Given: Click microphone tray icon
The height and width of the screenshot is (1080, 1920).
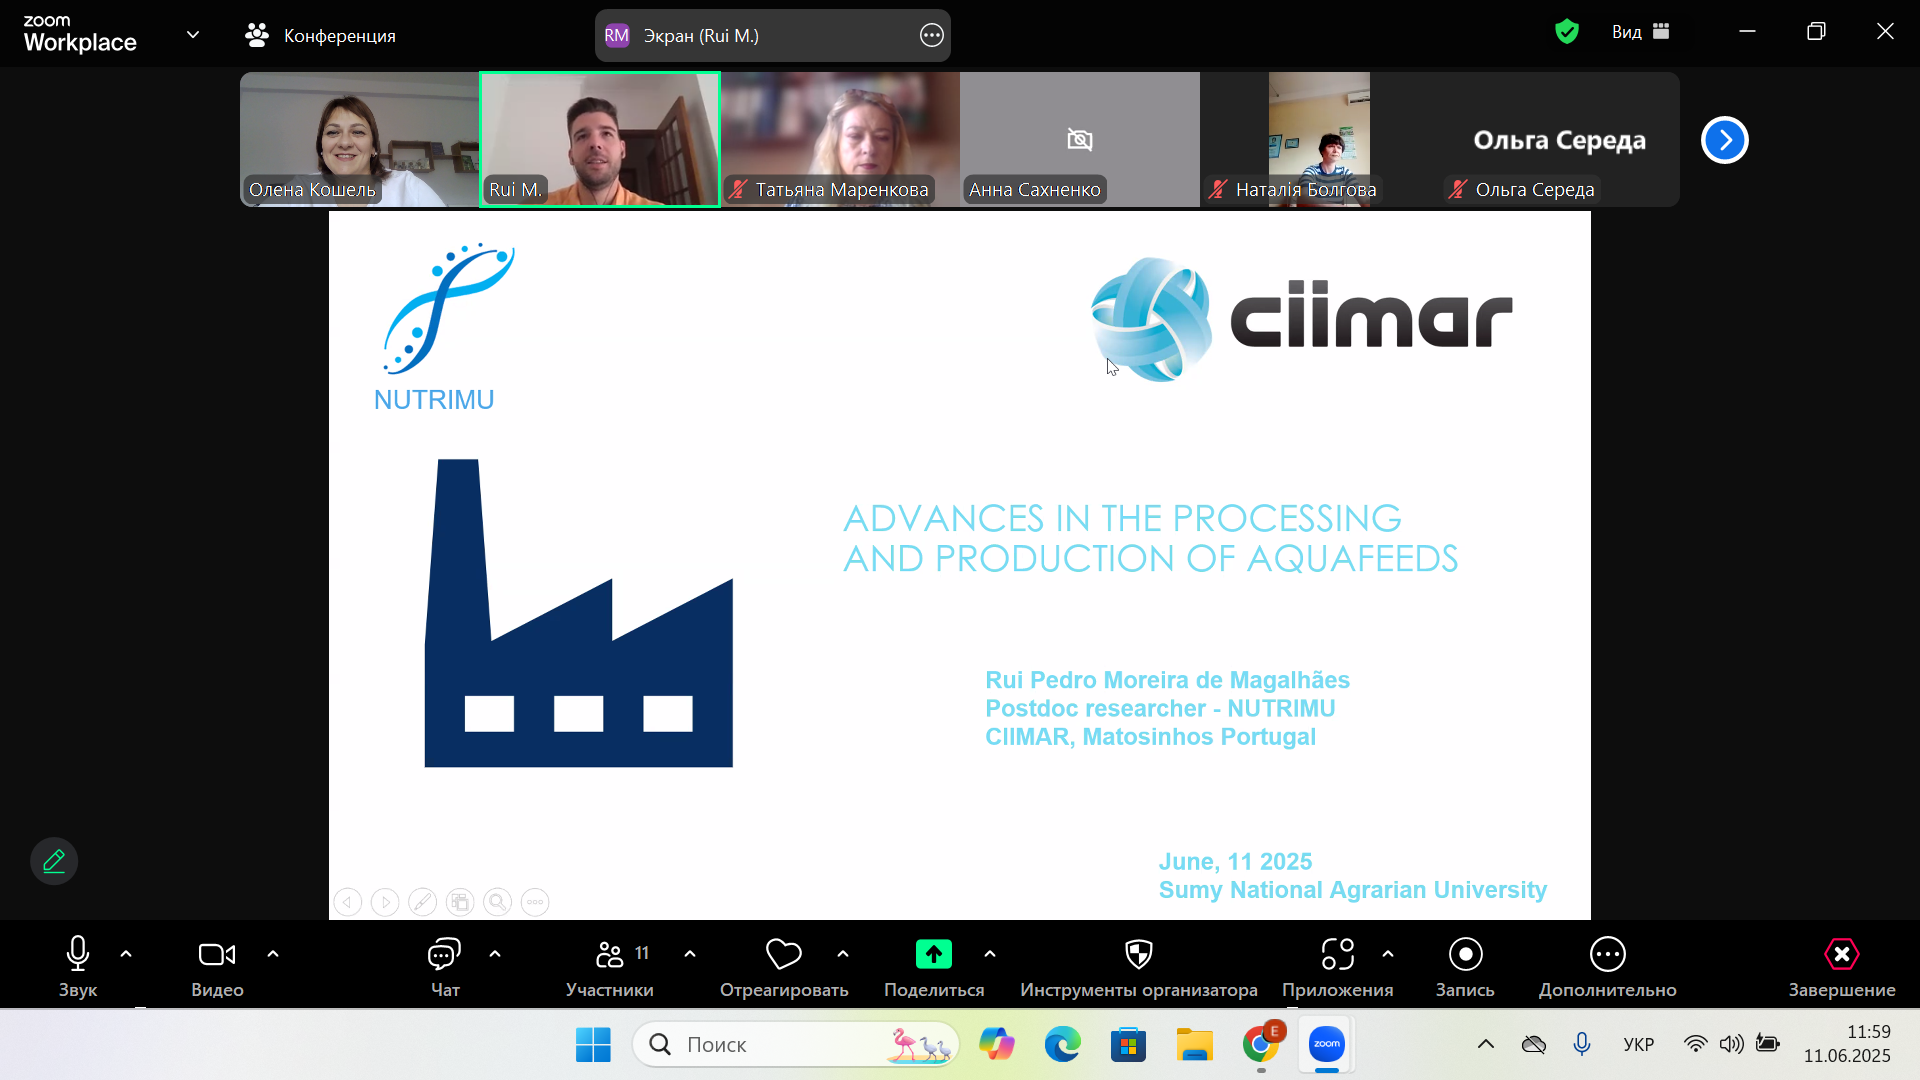Looking at the screenshot, I should pyautogui.click(x=1582, y=1045).
